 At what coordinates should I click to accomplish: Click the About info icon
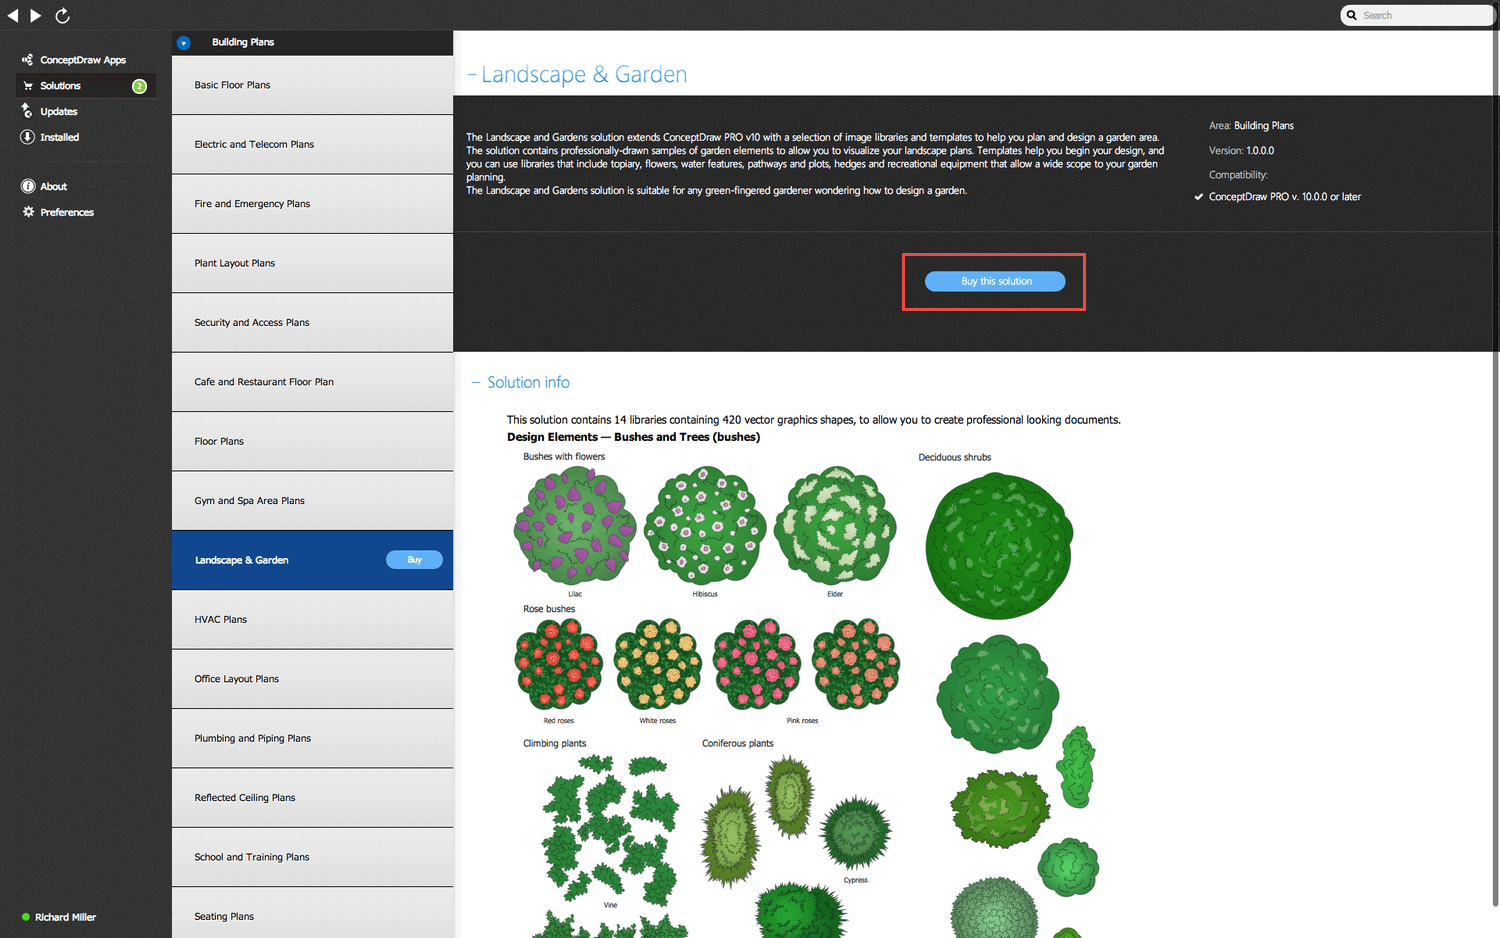(28, 186)
